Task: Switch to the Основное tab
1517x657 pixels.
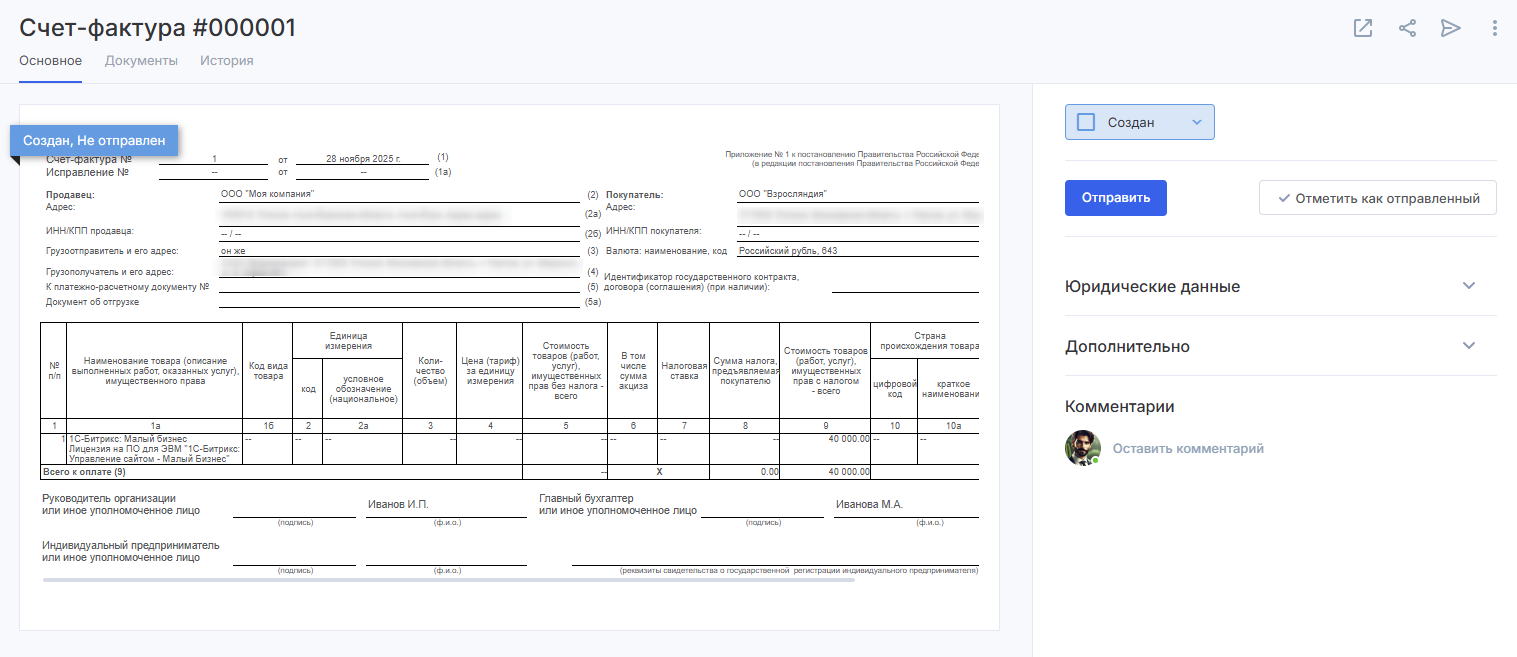Action: point(50,61)
